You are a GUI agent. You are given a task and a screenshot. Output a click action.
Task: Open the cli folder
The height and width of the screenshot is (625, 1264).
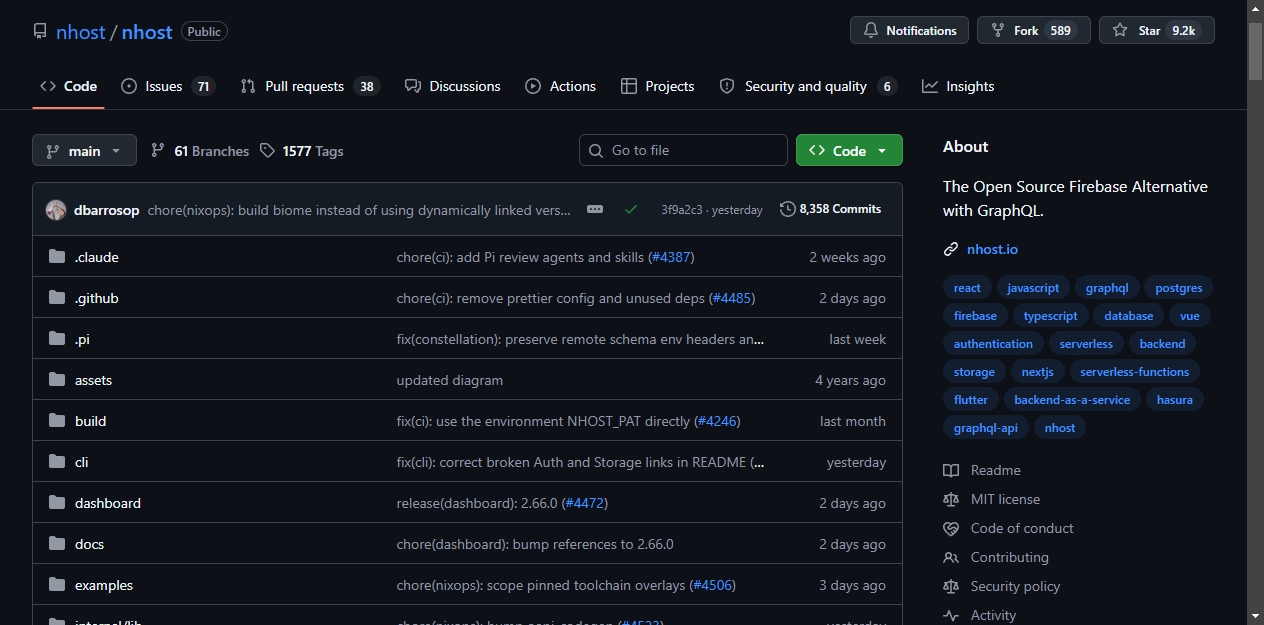82,462
